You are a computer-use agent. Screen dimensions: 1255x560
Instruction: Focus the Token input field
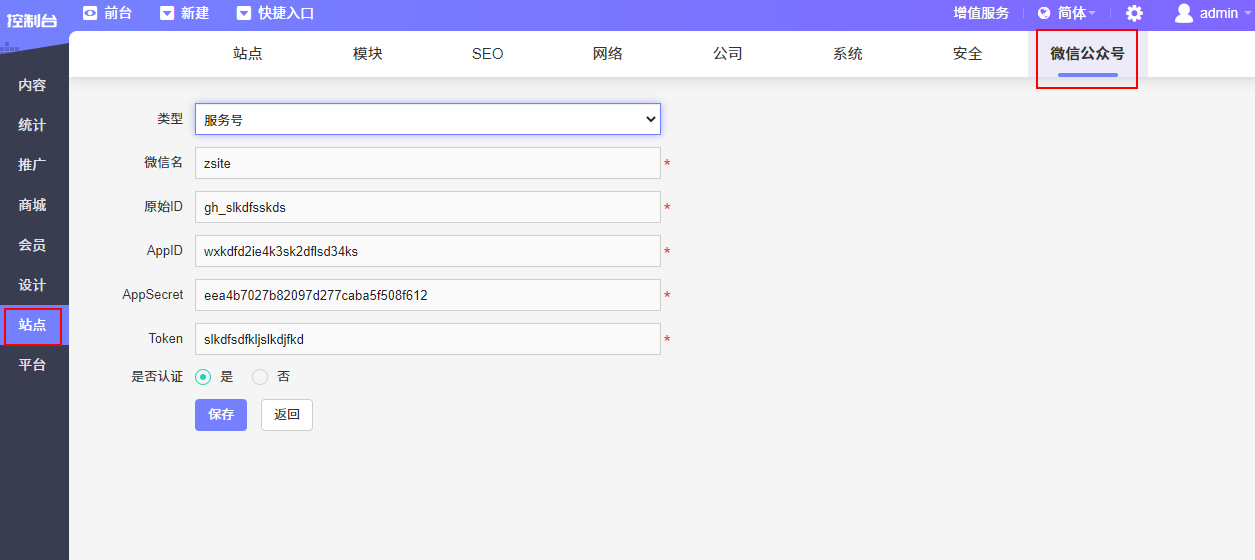[427, 339]
